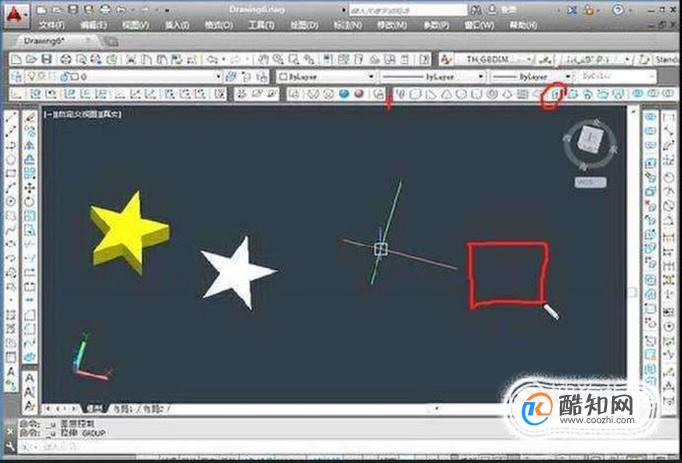Select the Array modify tool

click(30, 174)
